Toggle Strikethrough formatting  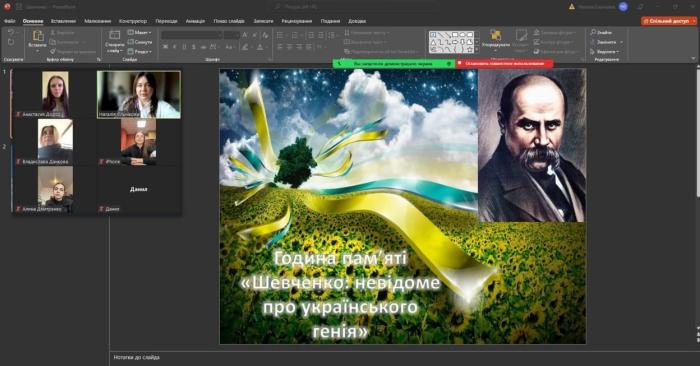[x=203, y=47]
